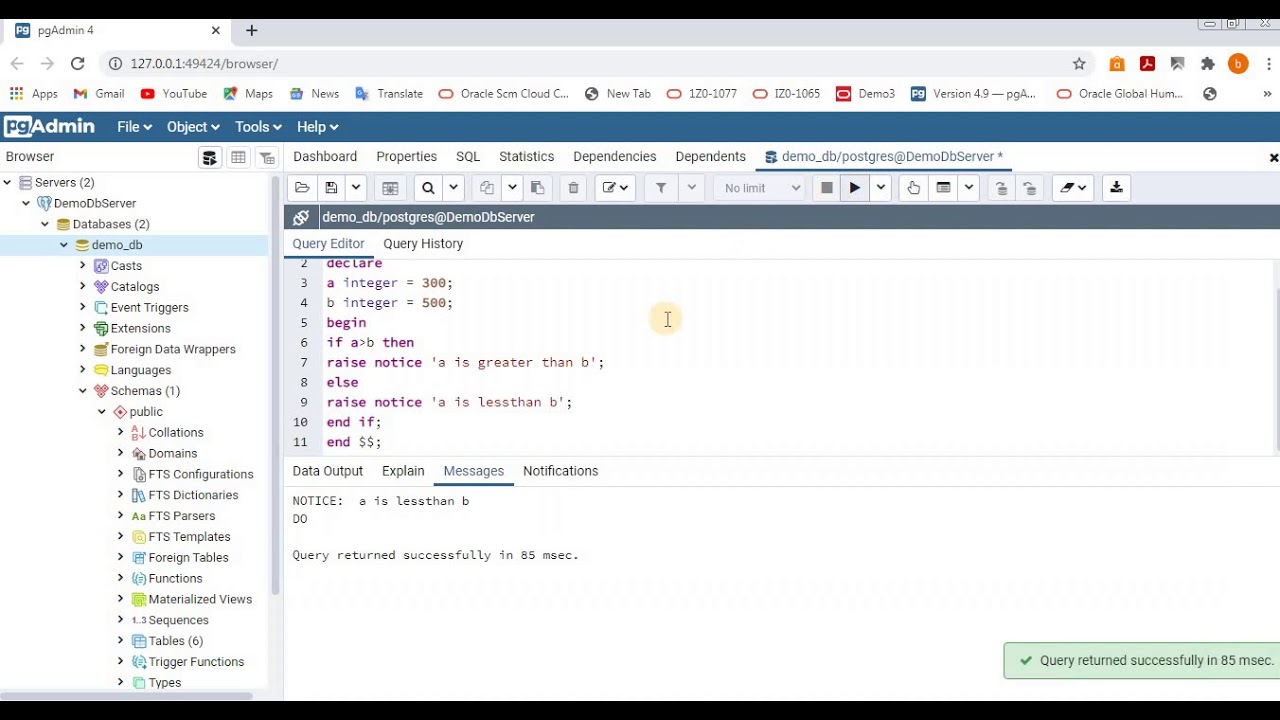Open the YouTube bookmark
This screenshot has width=1280, height=720.
tap(174, 94)
